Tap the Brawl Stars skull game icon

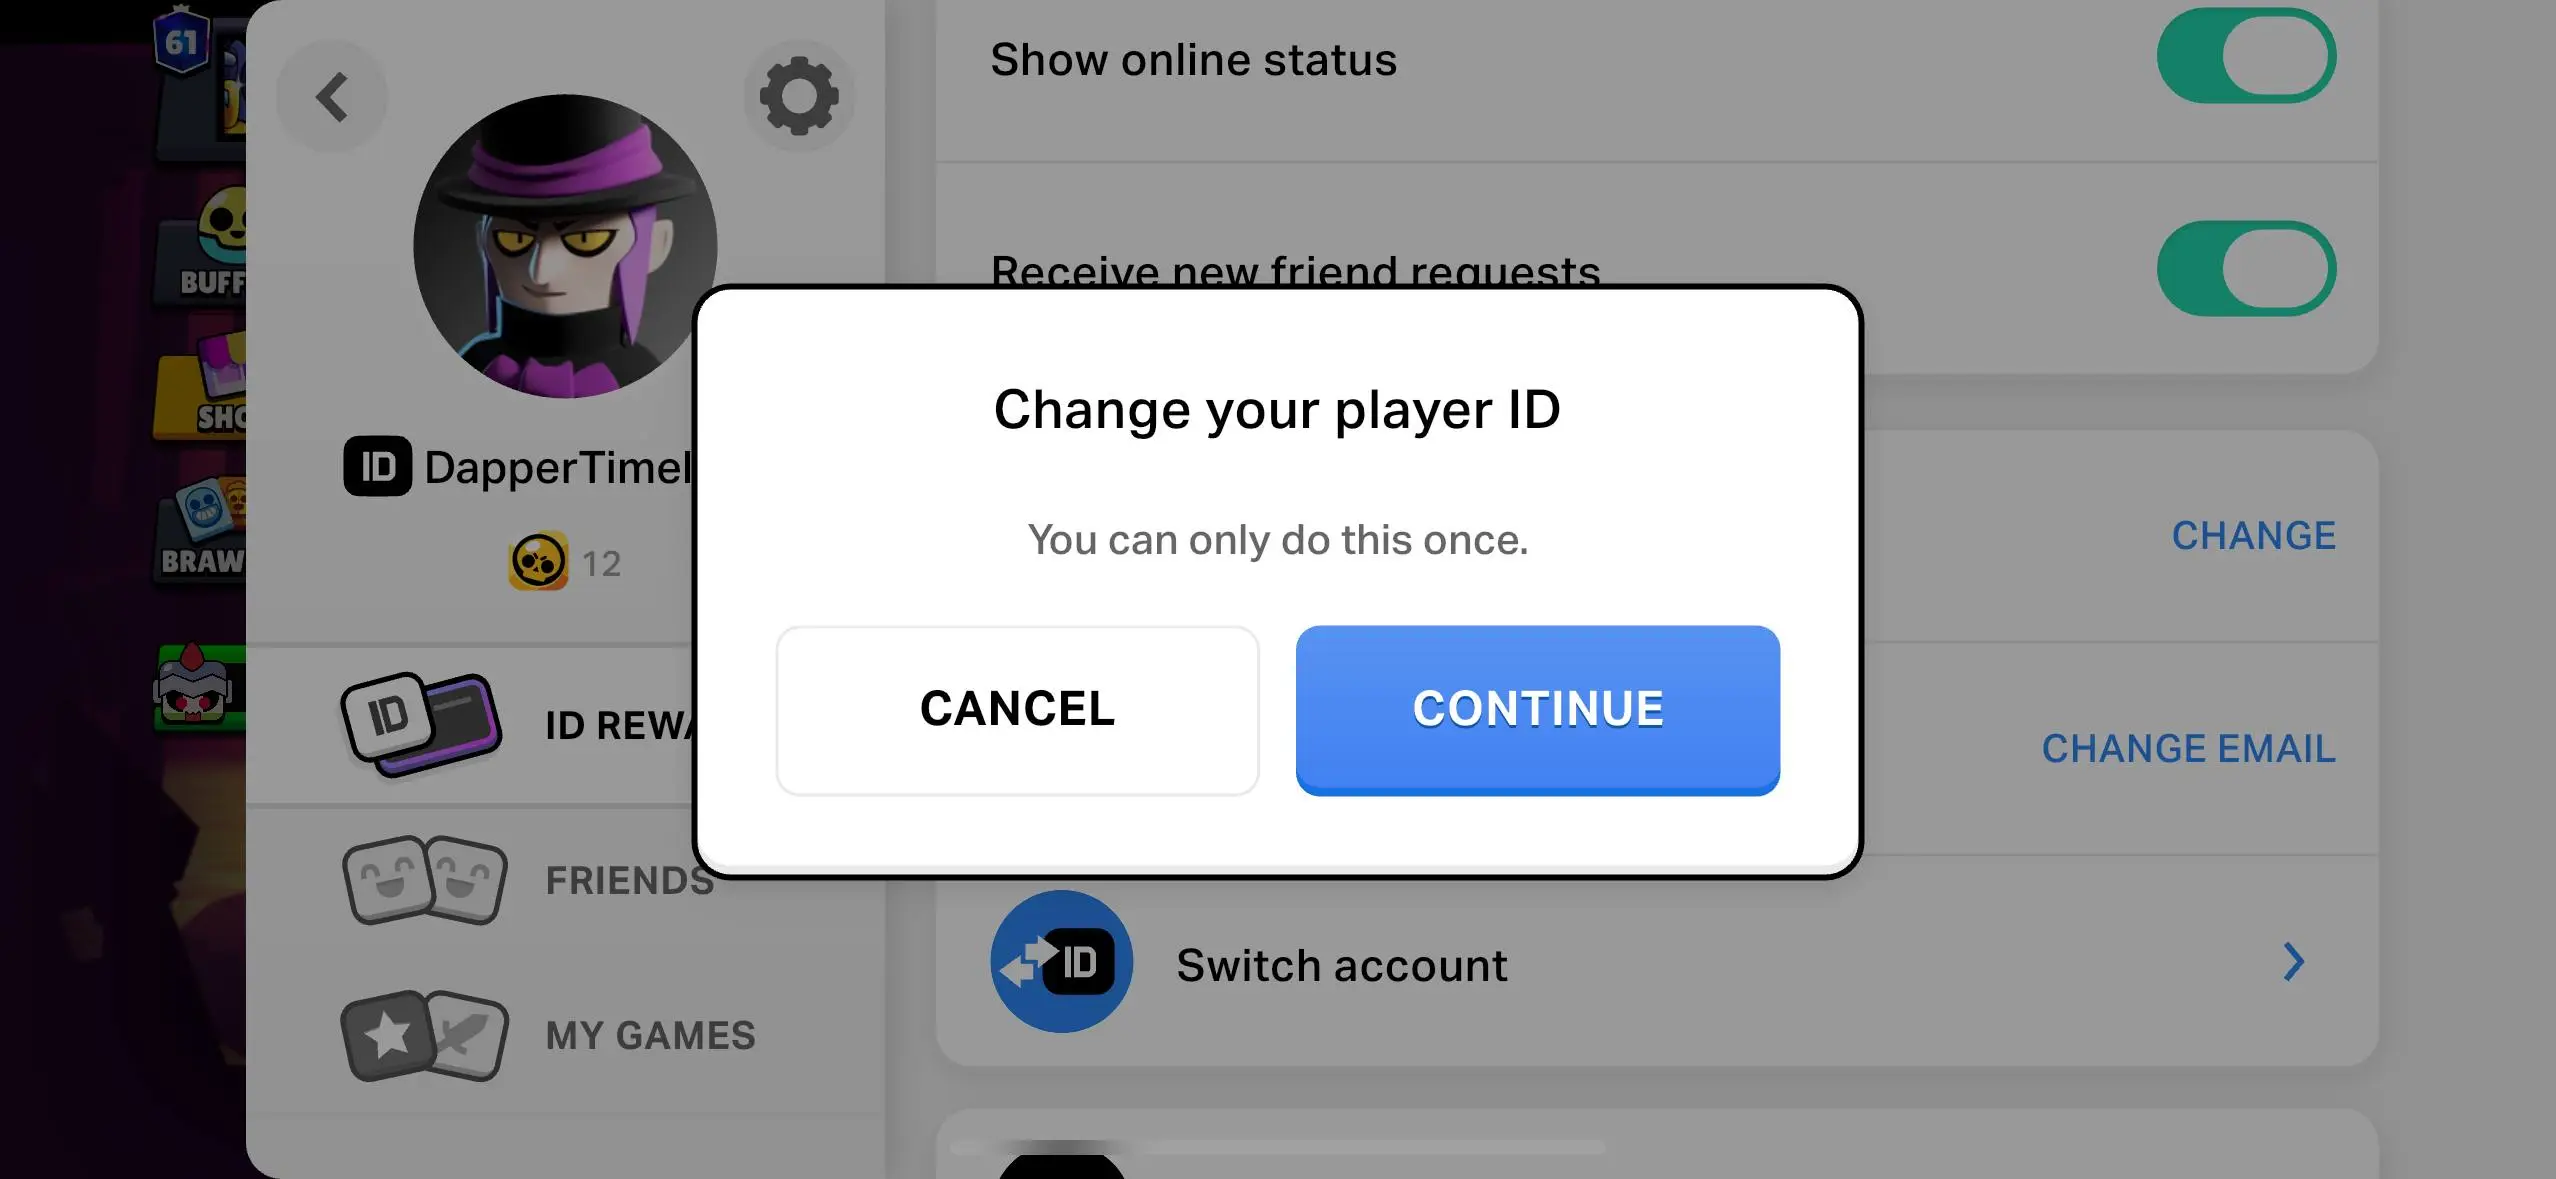[538, 562]
